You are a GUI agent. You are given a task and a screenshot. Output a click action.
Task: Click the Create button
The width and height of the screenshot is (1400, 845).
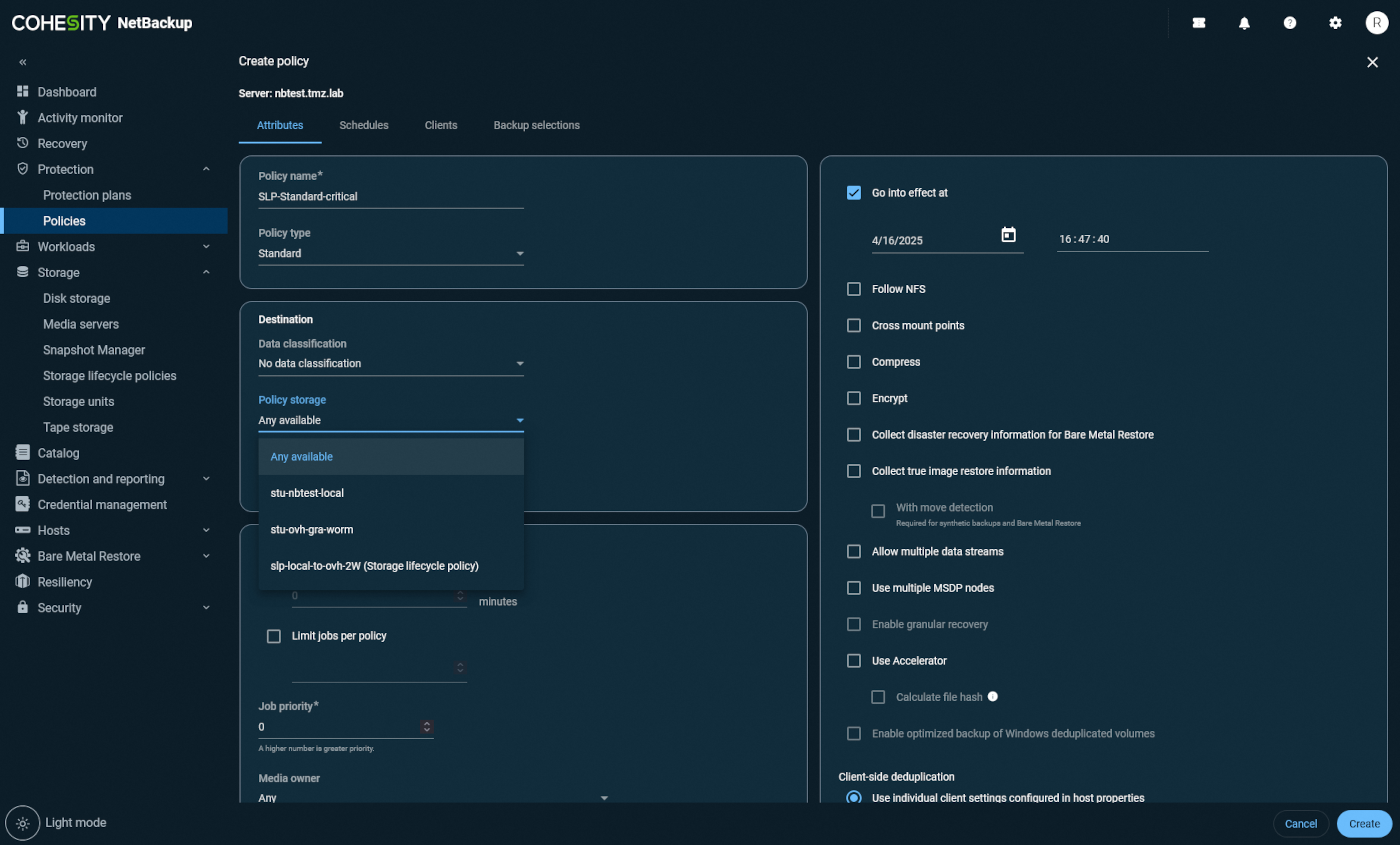[x=1364, y=824]
